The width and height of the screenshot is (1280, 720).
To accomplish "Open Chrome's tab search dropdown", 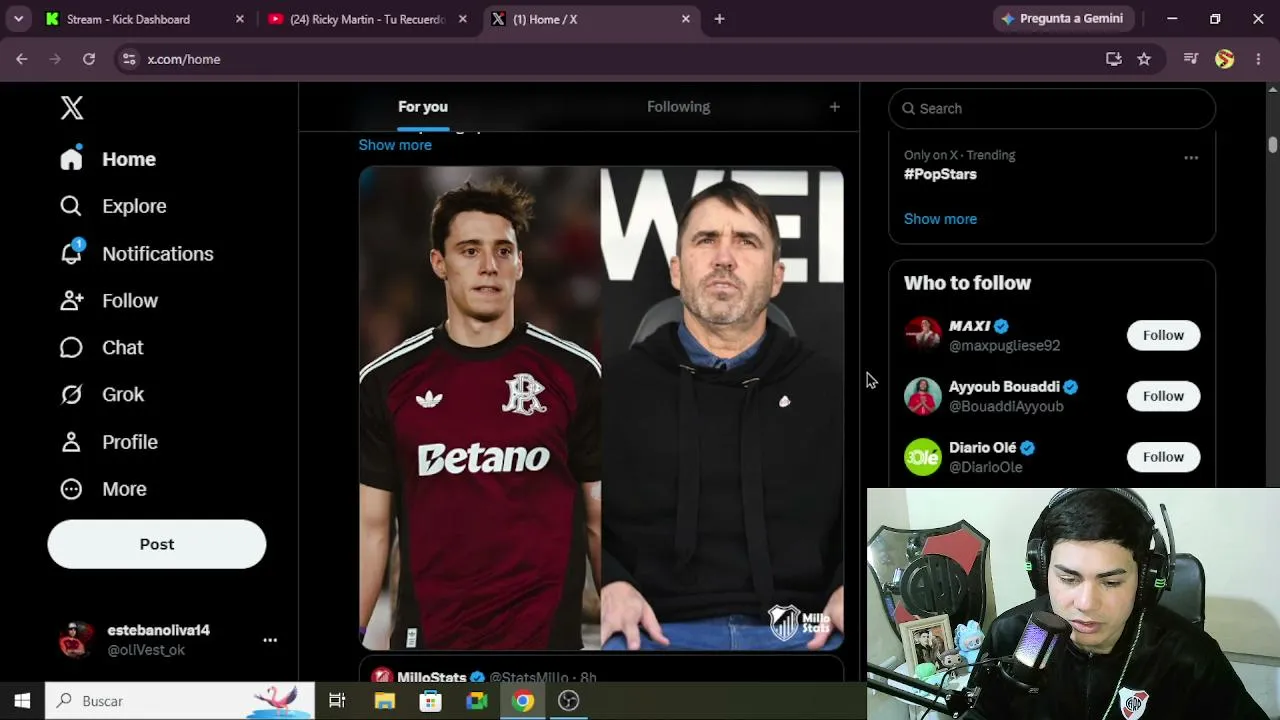I will point(18,19).
